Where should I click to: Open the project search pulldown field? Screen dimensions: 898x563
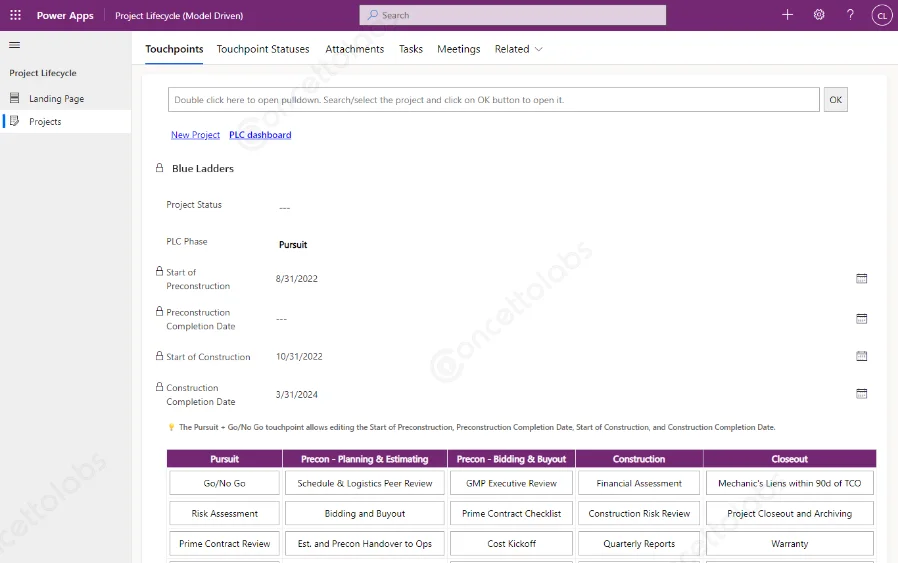[493, 100]
